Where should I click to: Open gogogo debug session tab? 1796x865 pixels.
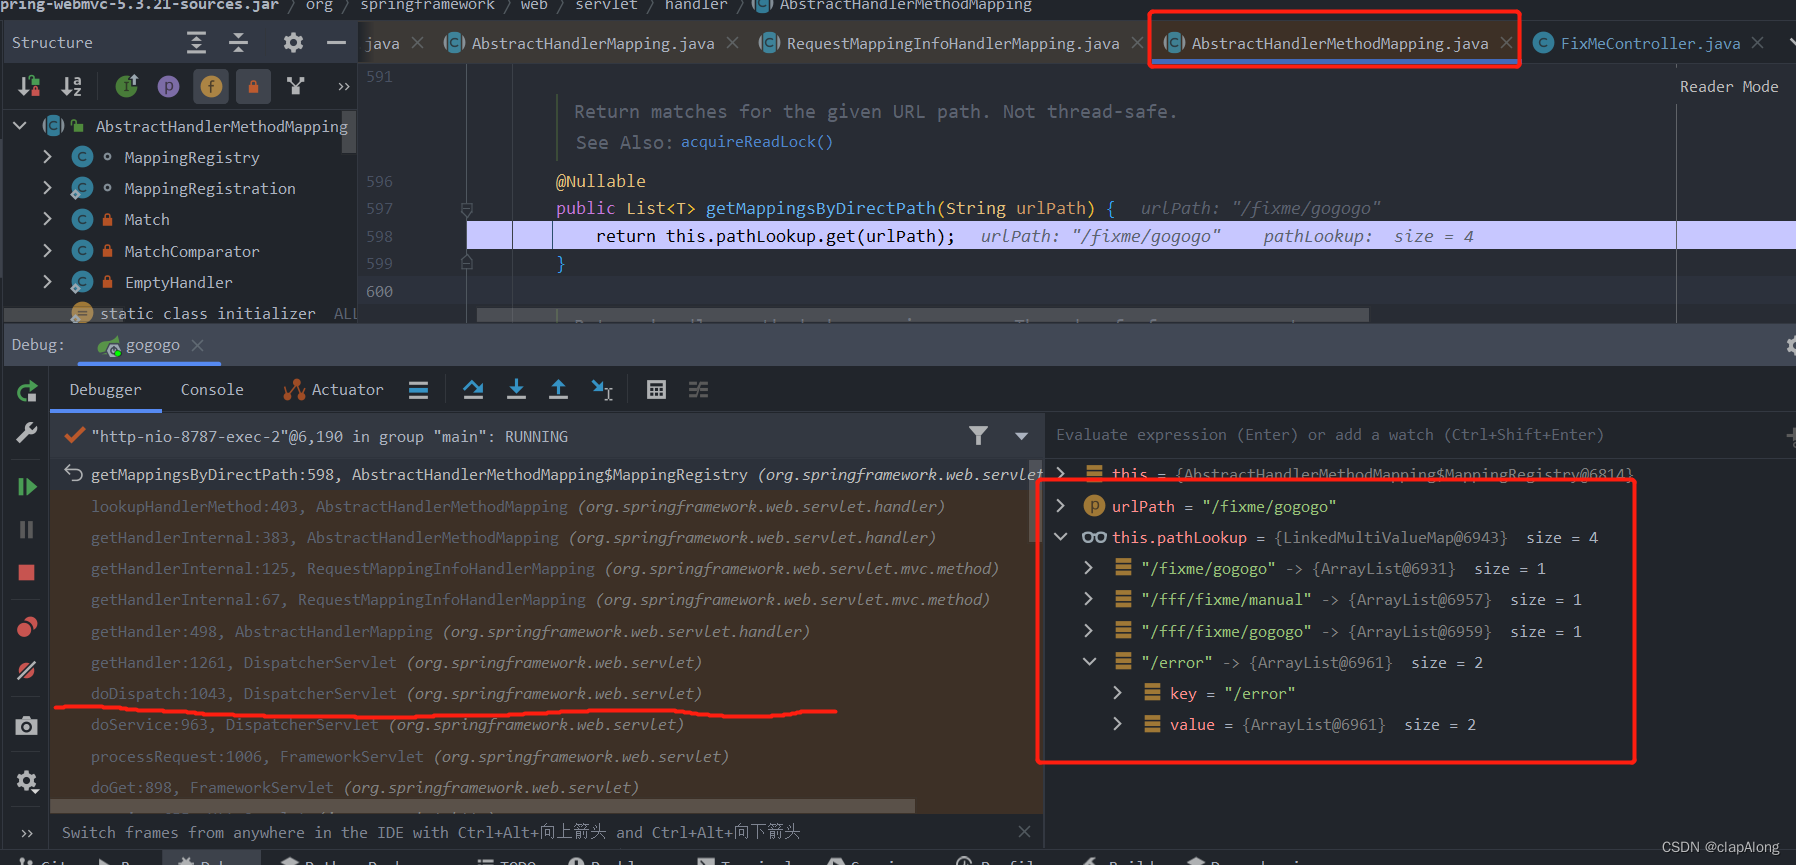tap(152, 345)
